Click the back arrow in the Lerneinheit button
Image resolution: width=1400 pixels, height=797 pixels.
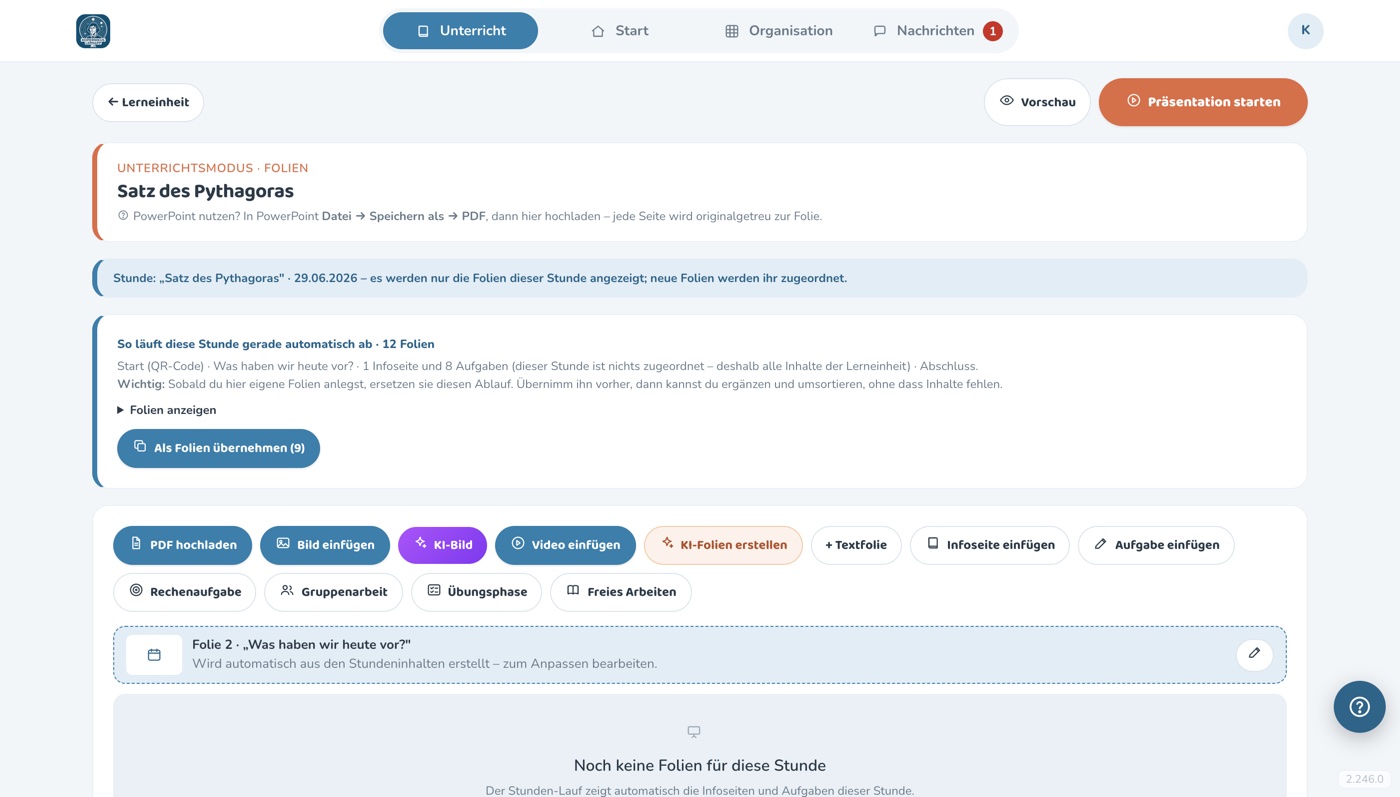pos(113,102)
